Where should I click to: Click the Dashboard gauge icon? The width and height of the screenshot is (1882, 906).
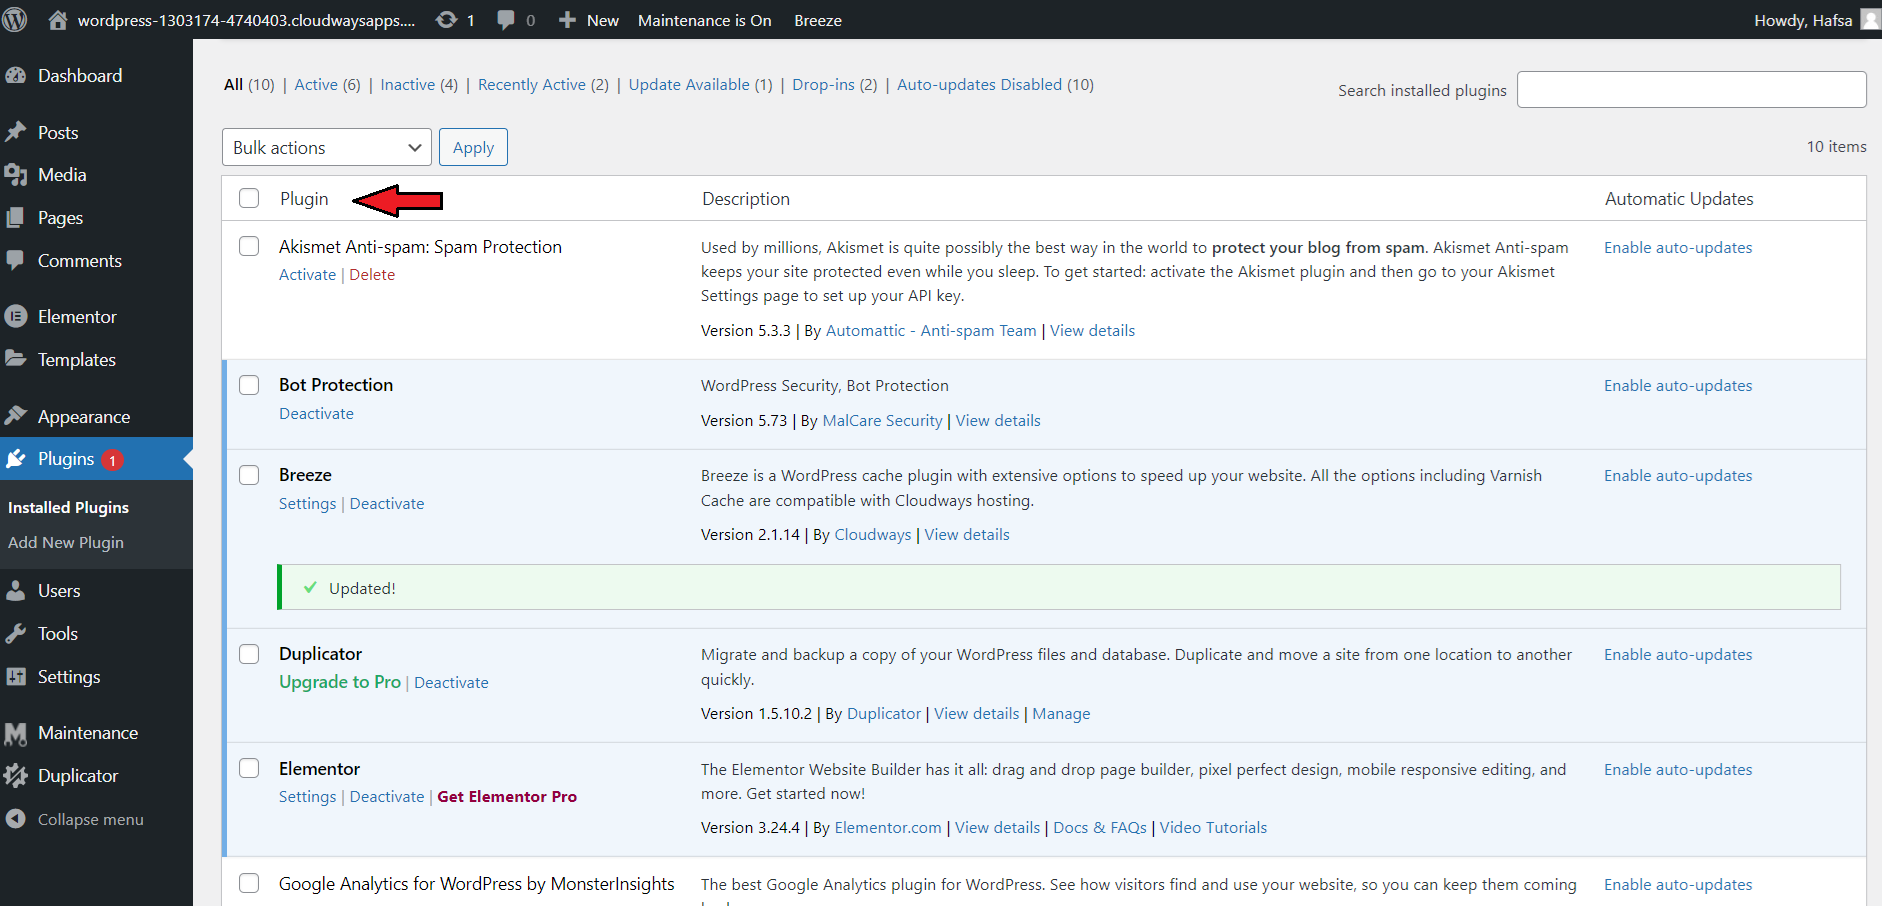coord(16,76)
